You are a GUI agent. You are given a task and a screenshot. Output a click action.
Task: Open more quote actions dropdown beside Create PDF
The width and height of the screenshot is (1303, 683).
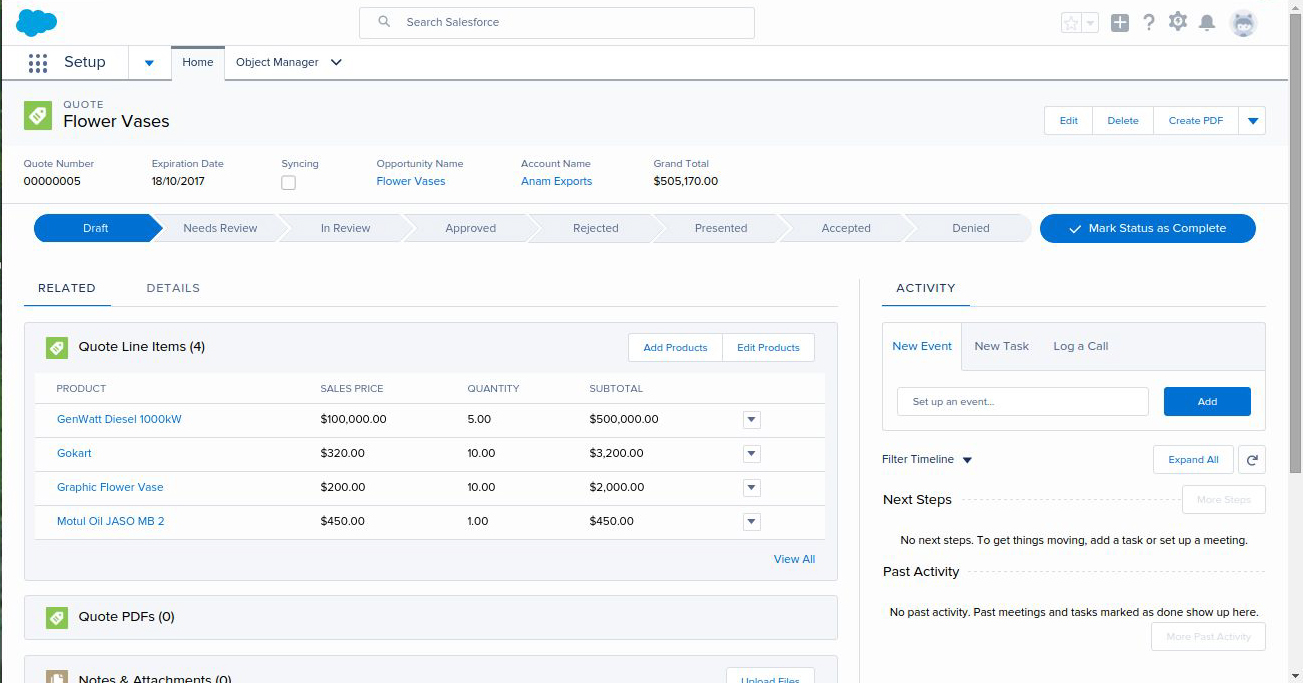(x=1252, y=121)
